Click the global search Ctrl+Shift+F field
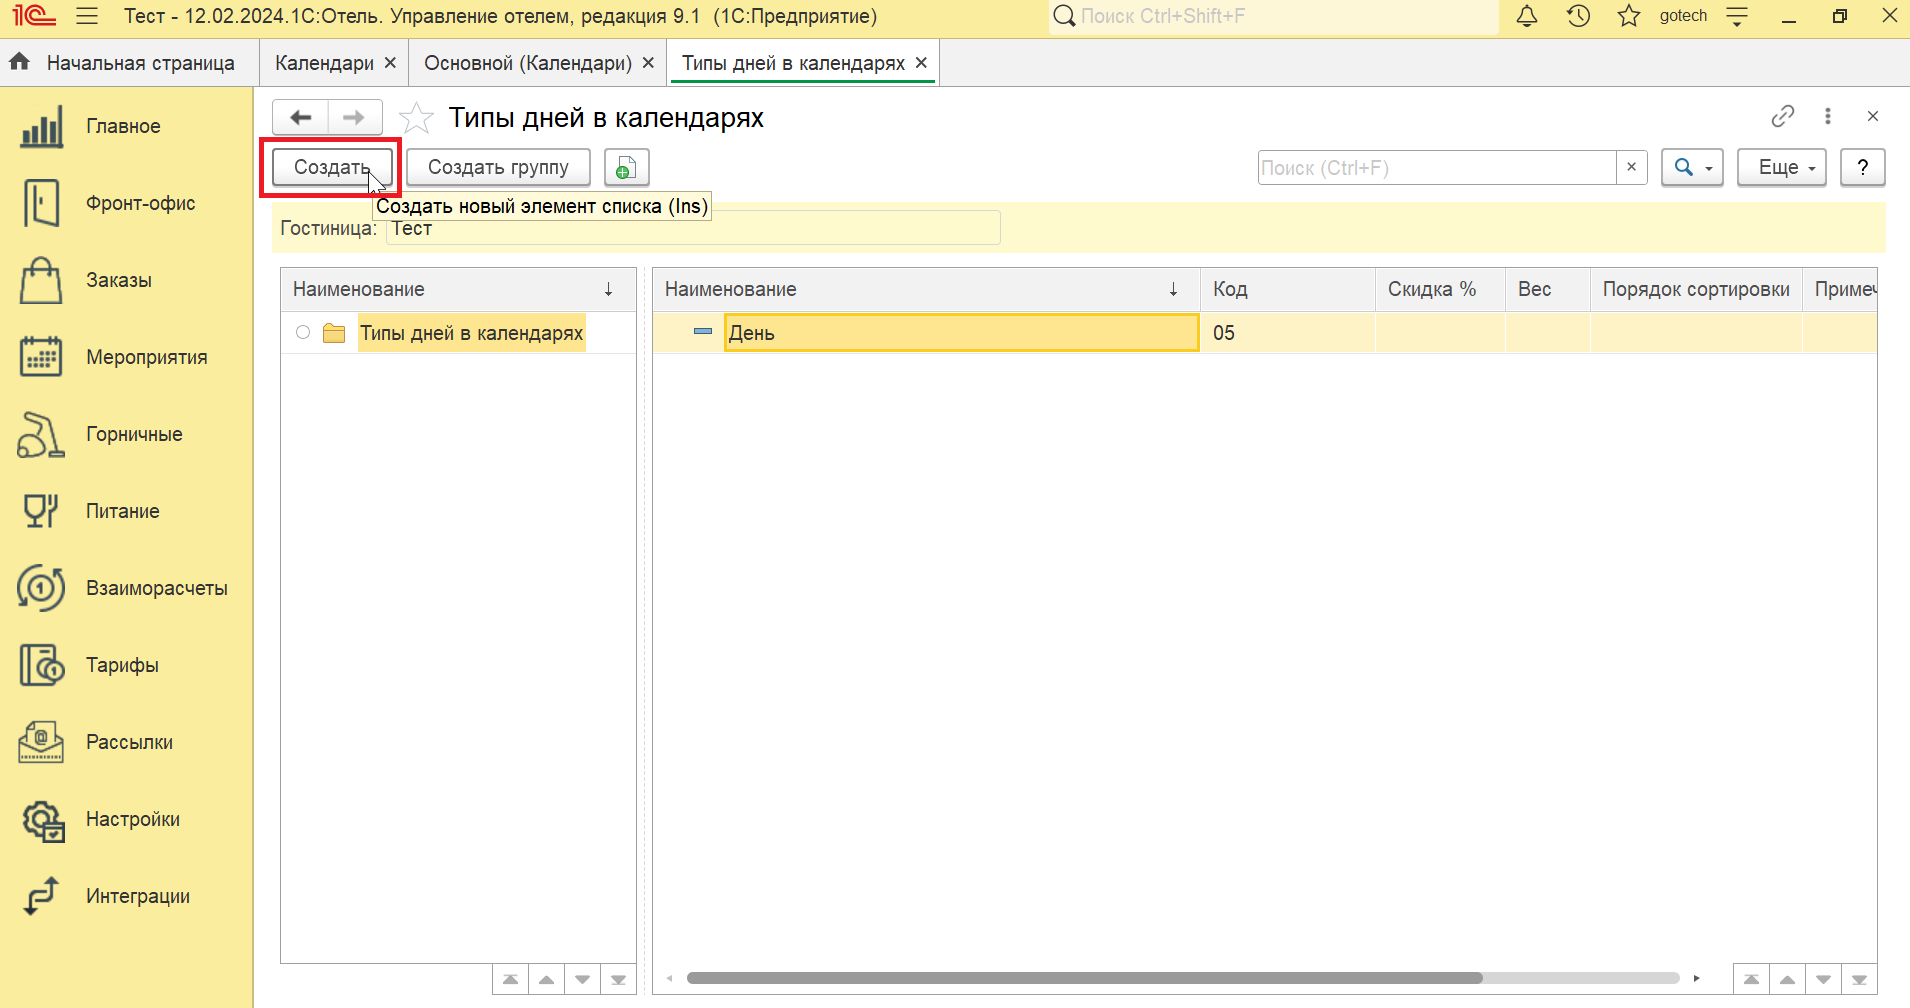Viewport: 1910px width, 1008px height. [x=1273, y=16]
